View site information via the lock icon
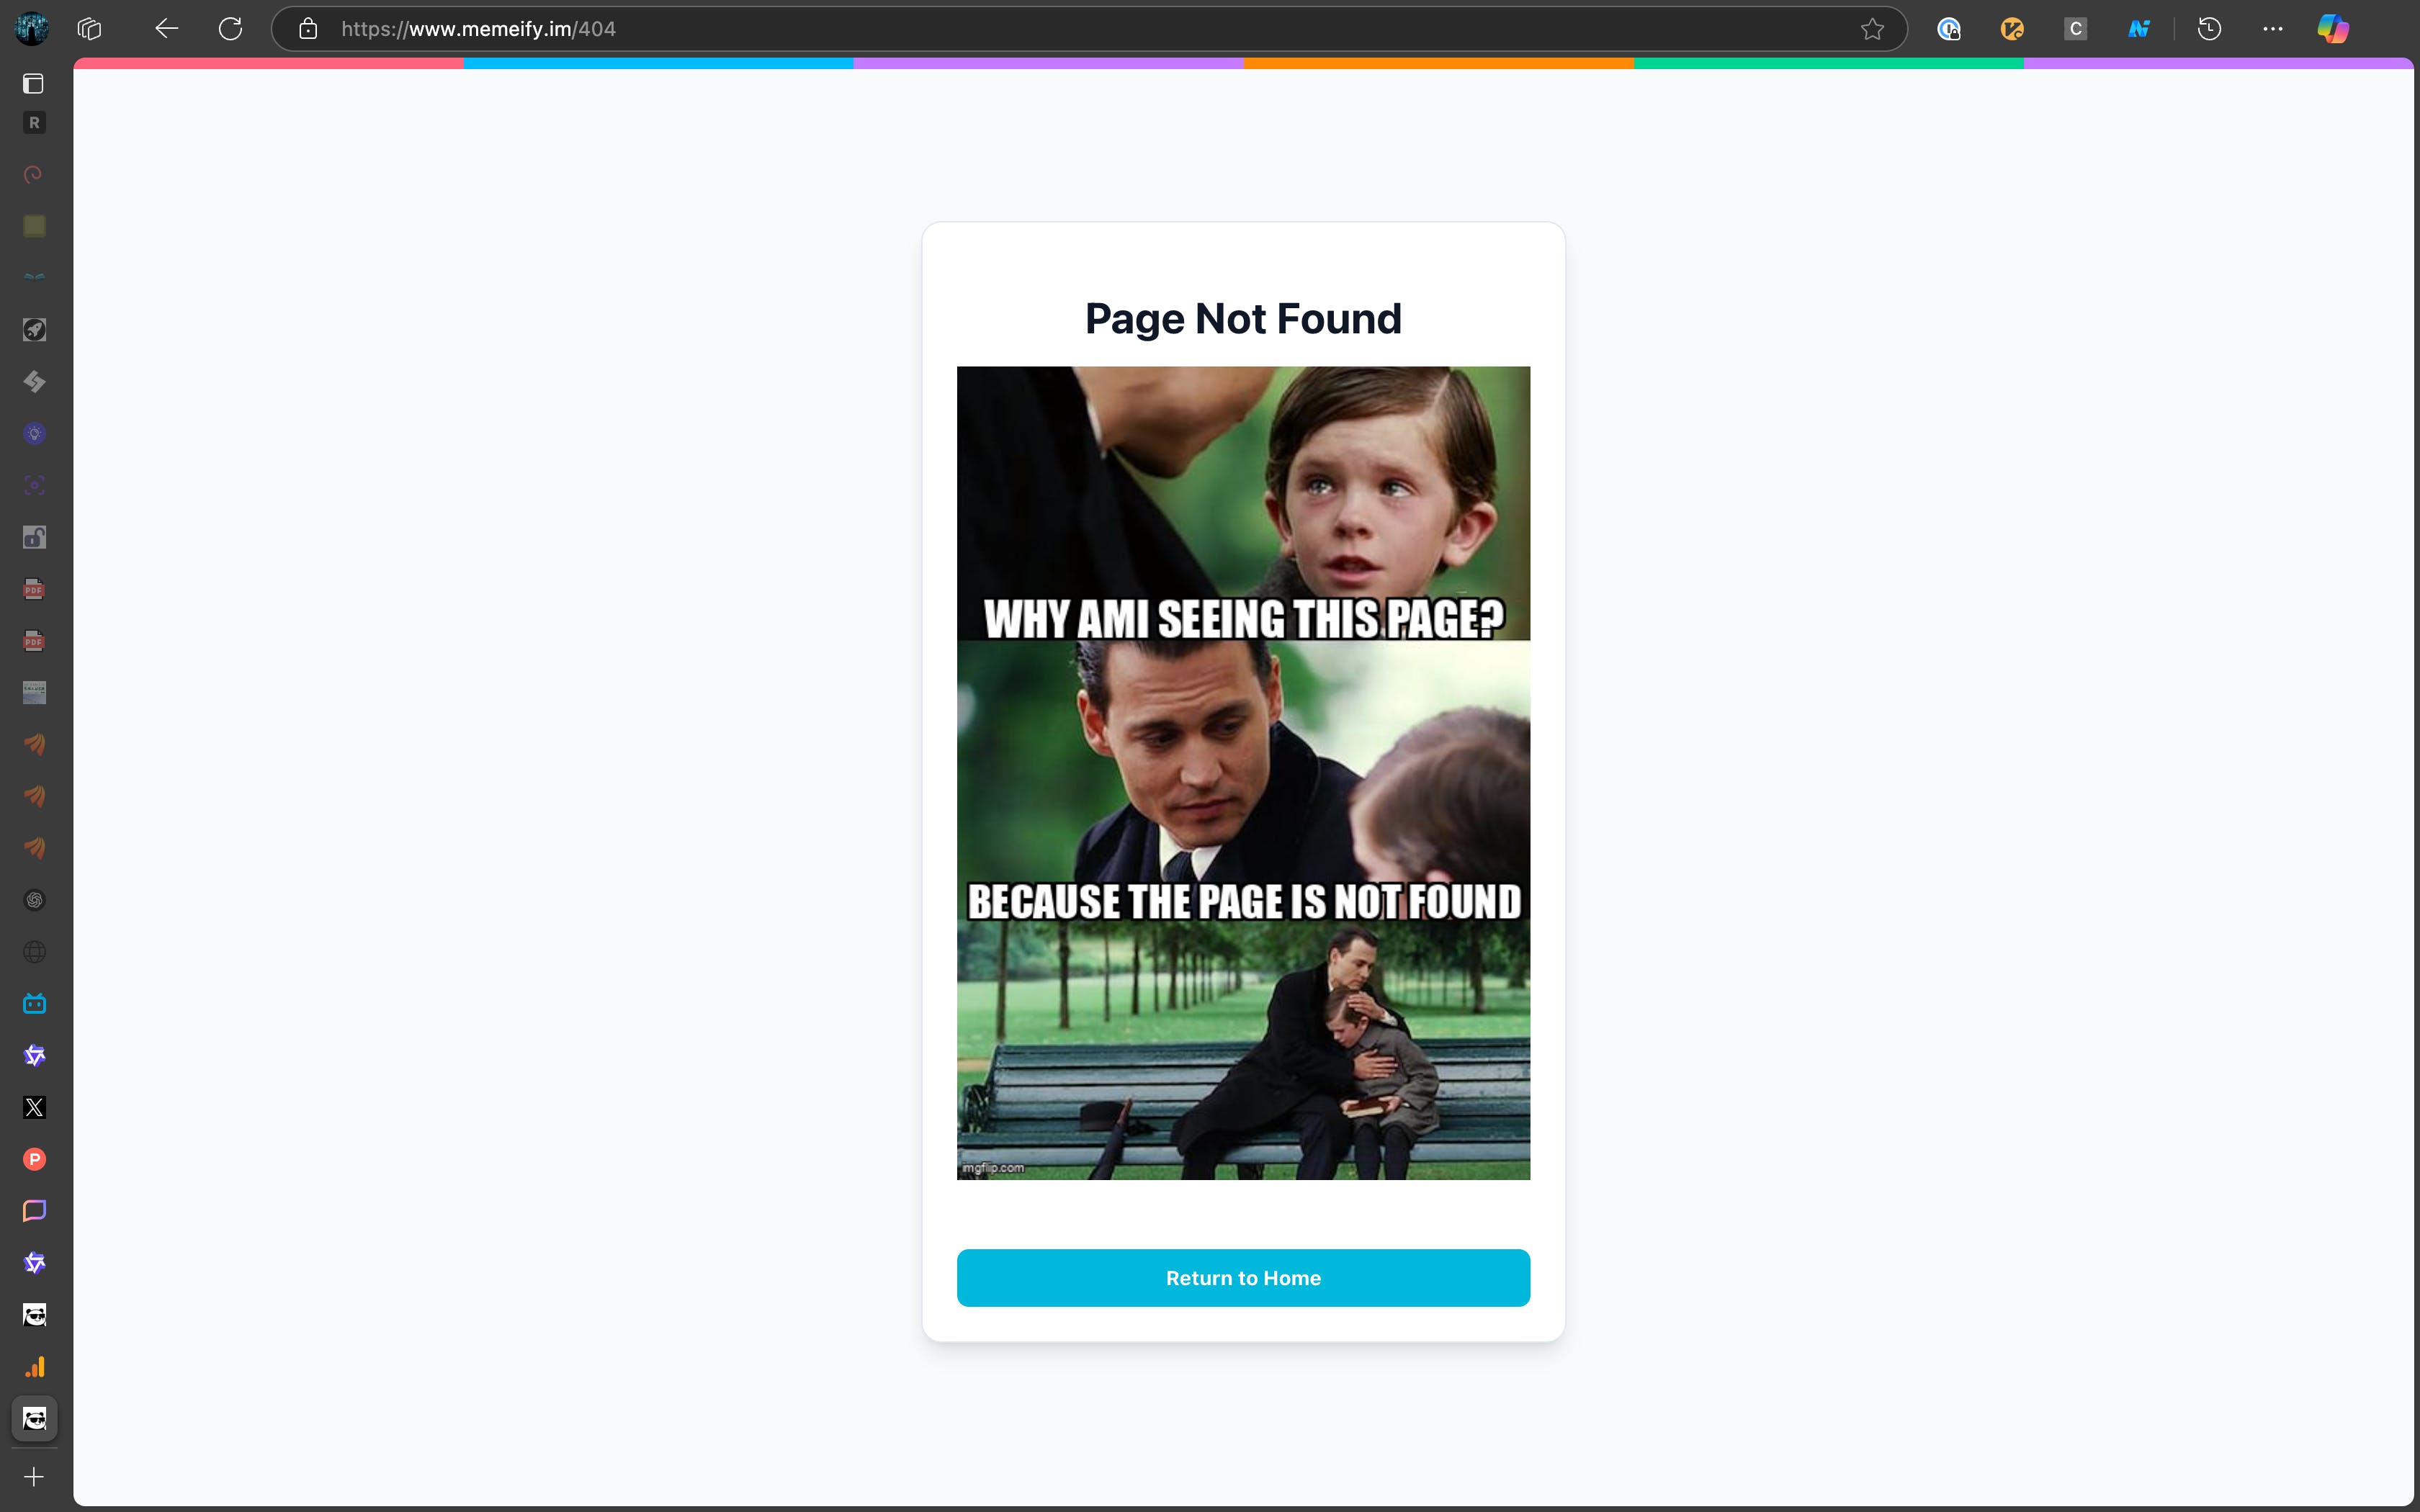Screen dimensions: 2420x1512 click(308, 29)
